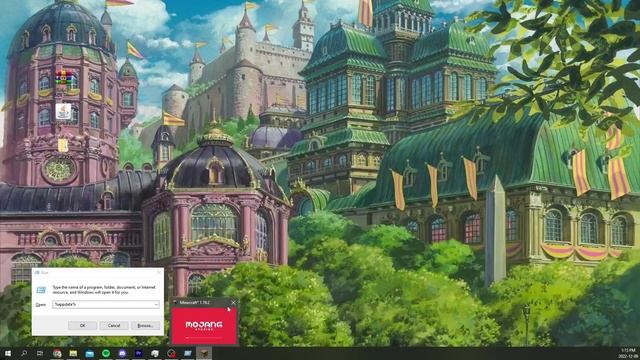Click the Minecraft window title text
The width and height of the screenshot is (640, 360).
click(x=195, y=302)
